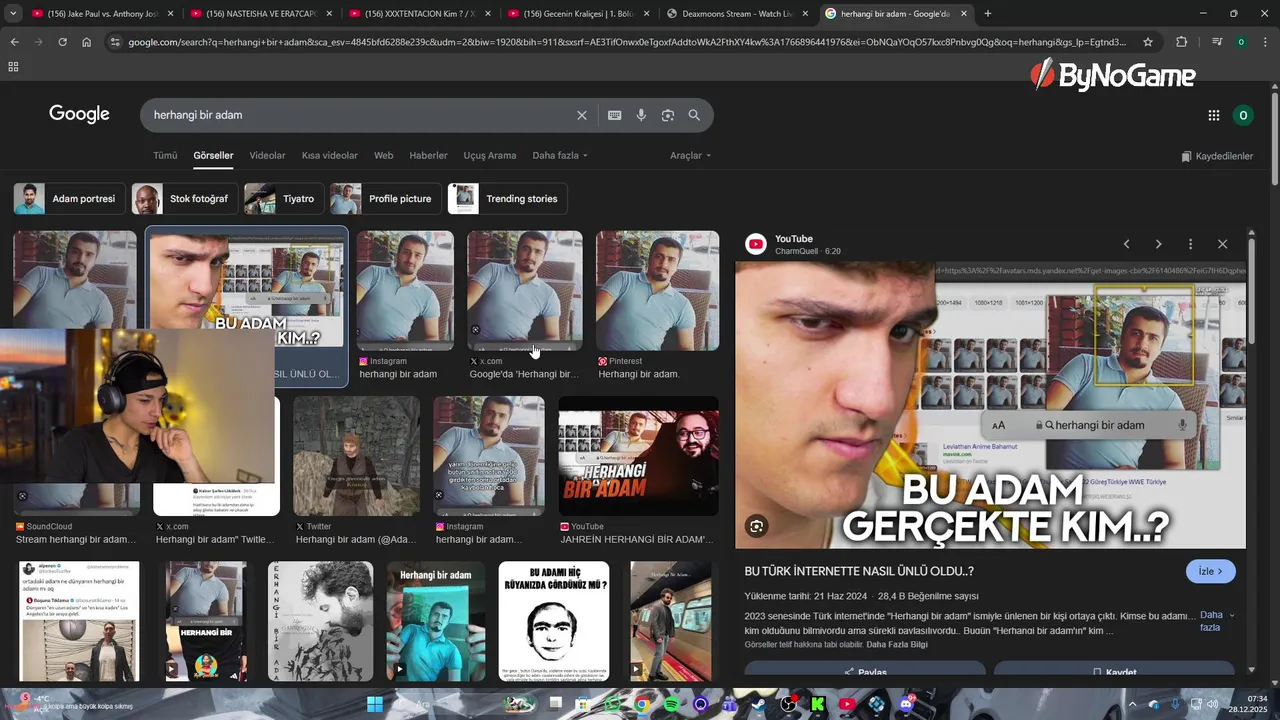The image size is (1280, 720).
Task: Switch to the Videolar tab
Action: click(x=267, y=156)
